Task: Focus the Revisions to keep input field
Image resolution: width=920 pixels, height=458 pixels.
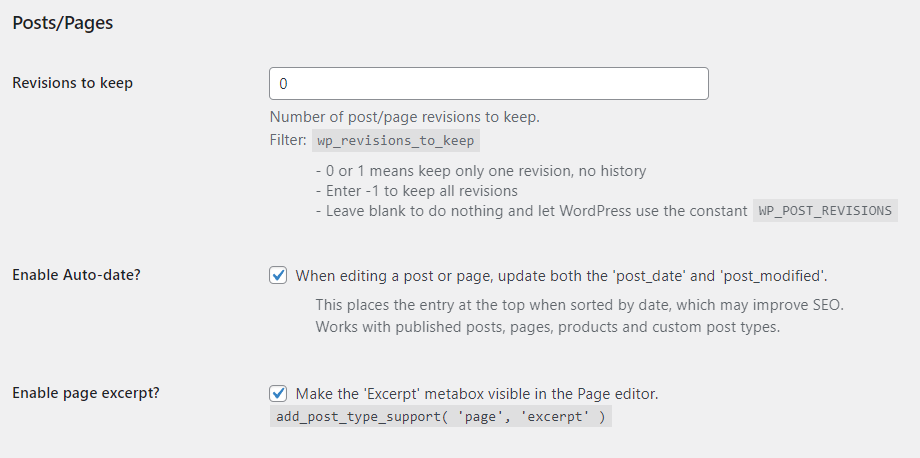Action: [x=488, y=84]
